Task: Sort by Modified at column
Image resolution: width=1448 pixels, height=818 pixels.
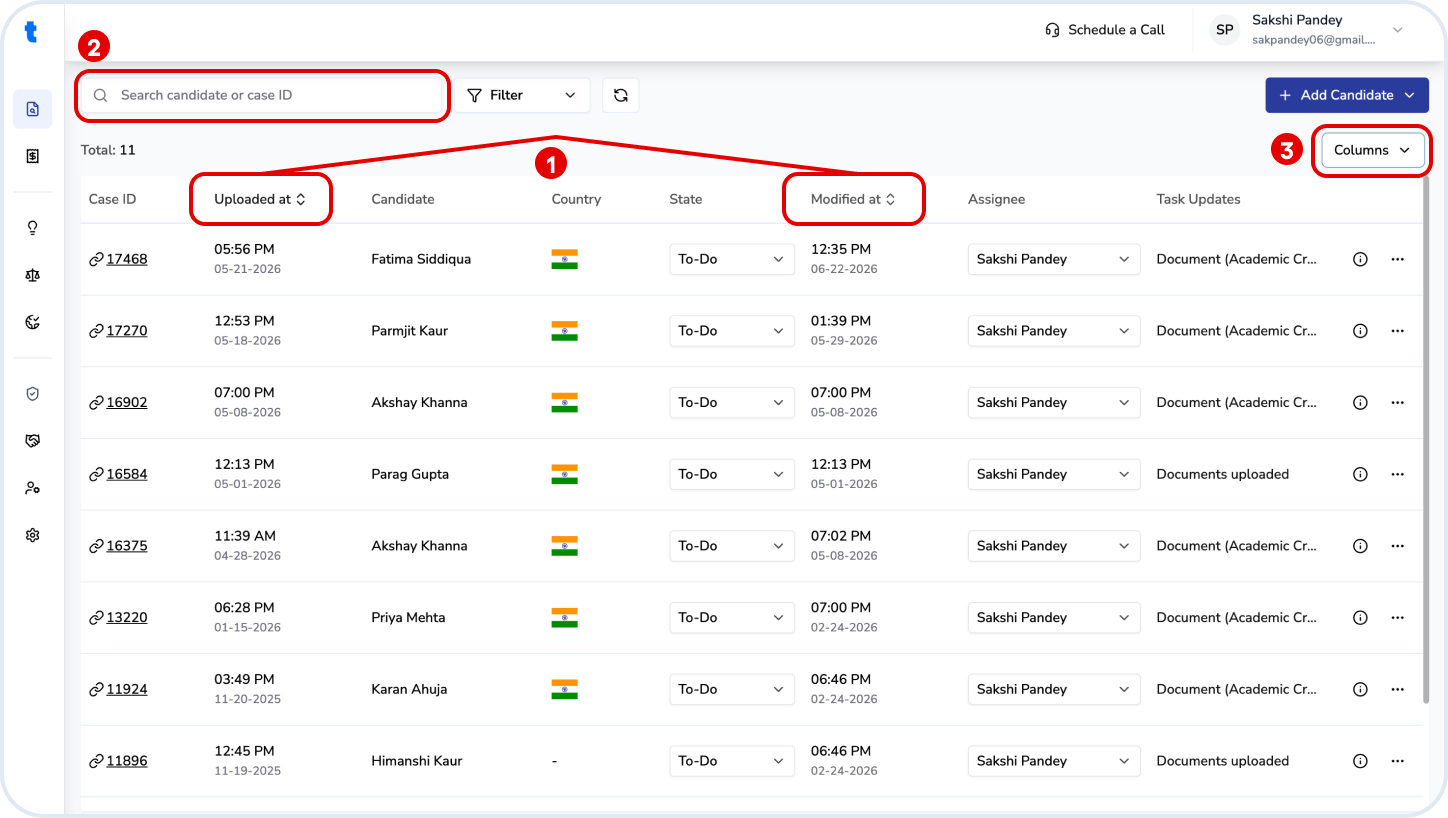Action: [853, 199]
